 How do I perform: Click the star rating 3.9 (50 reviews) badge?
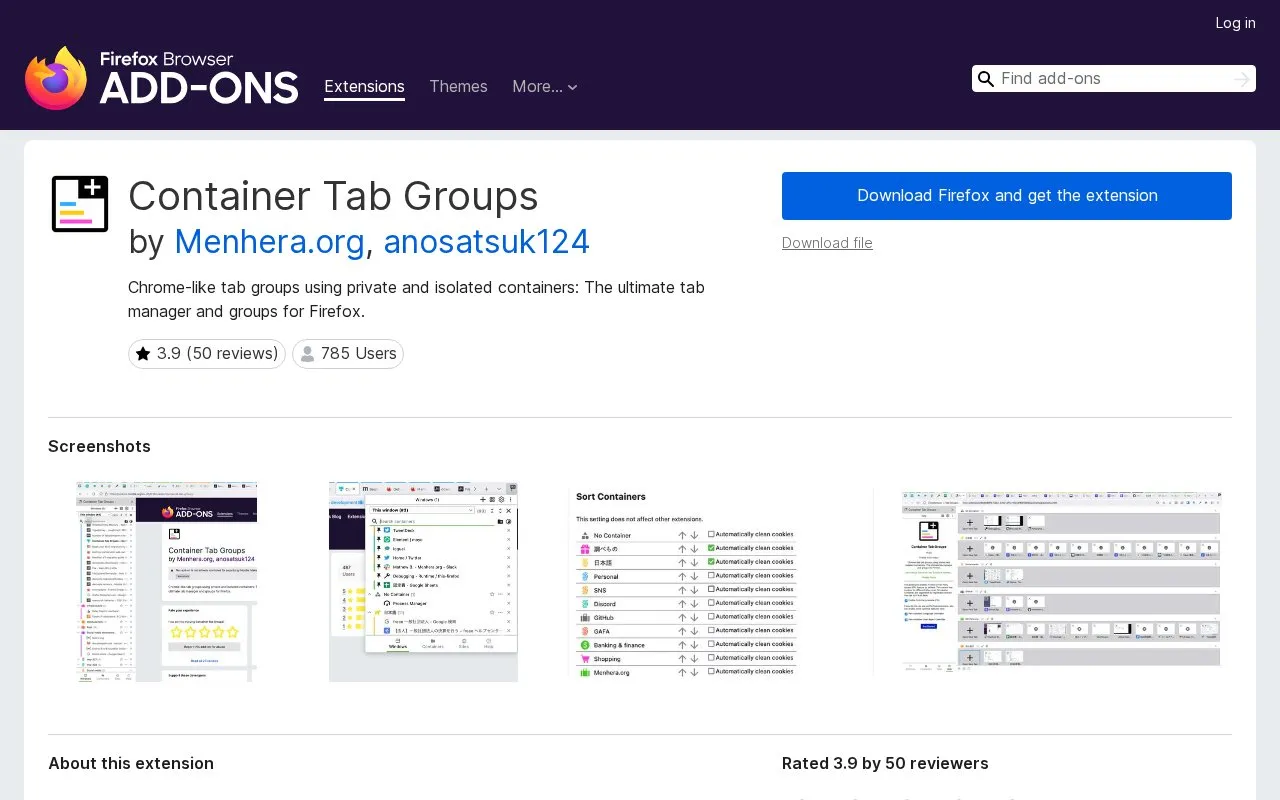pos(207,354)
